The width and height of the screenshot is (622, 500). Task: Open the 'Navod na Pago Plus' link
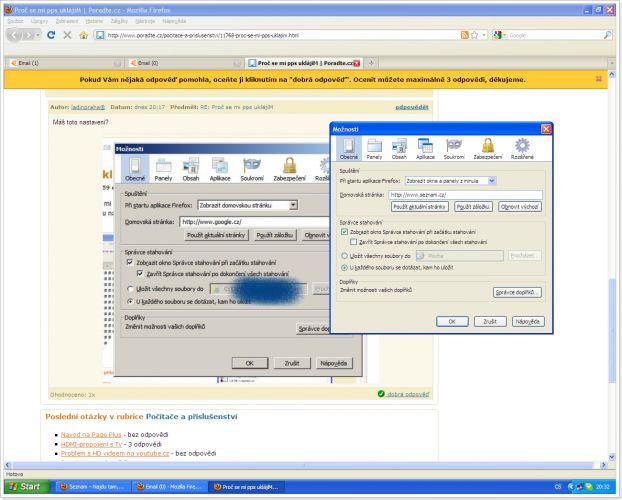[91, 435]
